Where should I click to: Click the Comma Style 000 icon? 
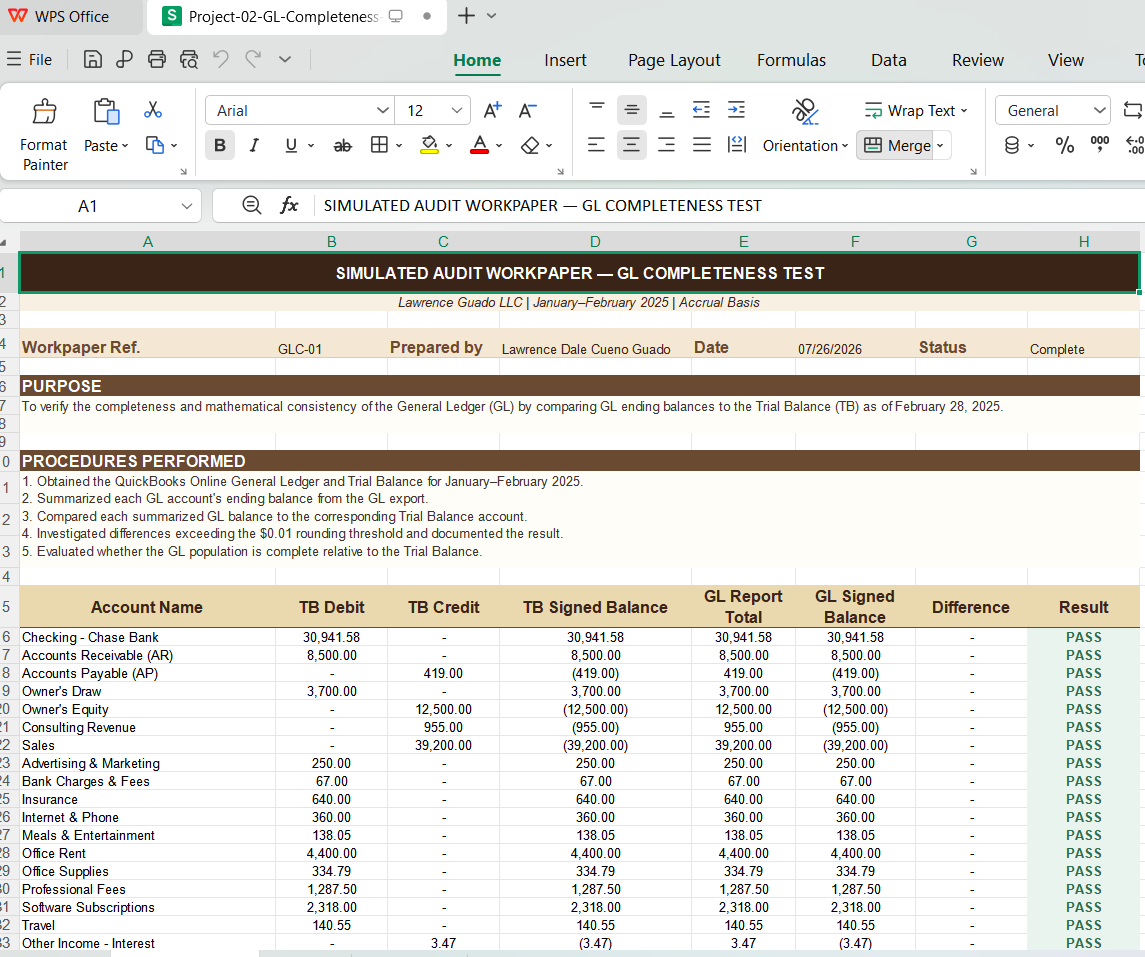pos(1100,144)
